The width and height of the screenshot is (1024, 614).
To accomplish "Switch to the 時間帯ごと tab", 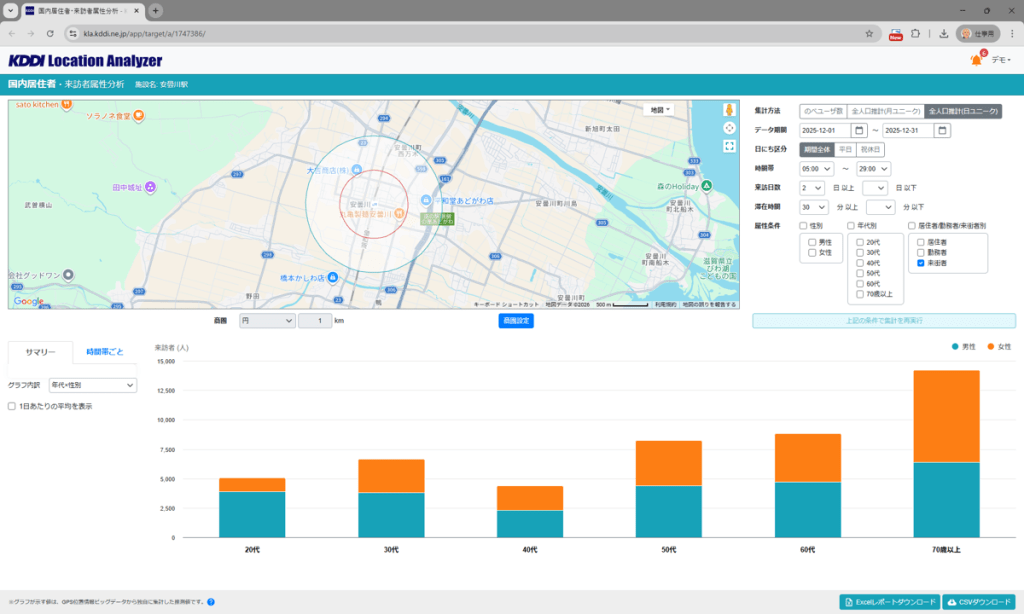I will pos(105,352).
